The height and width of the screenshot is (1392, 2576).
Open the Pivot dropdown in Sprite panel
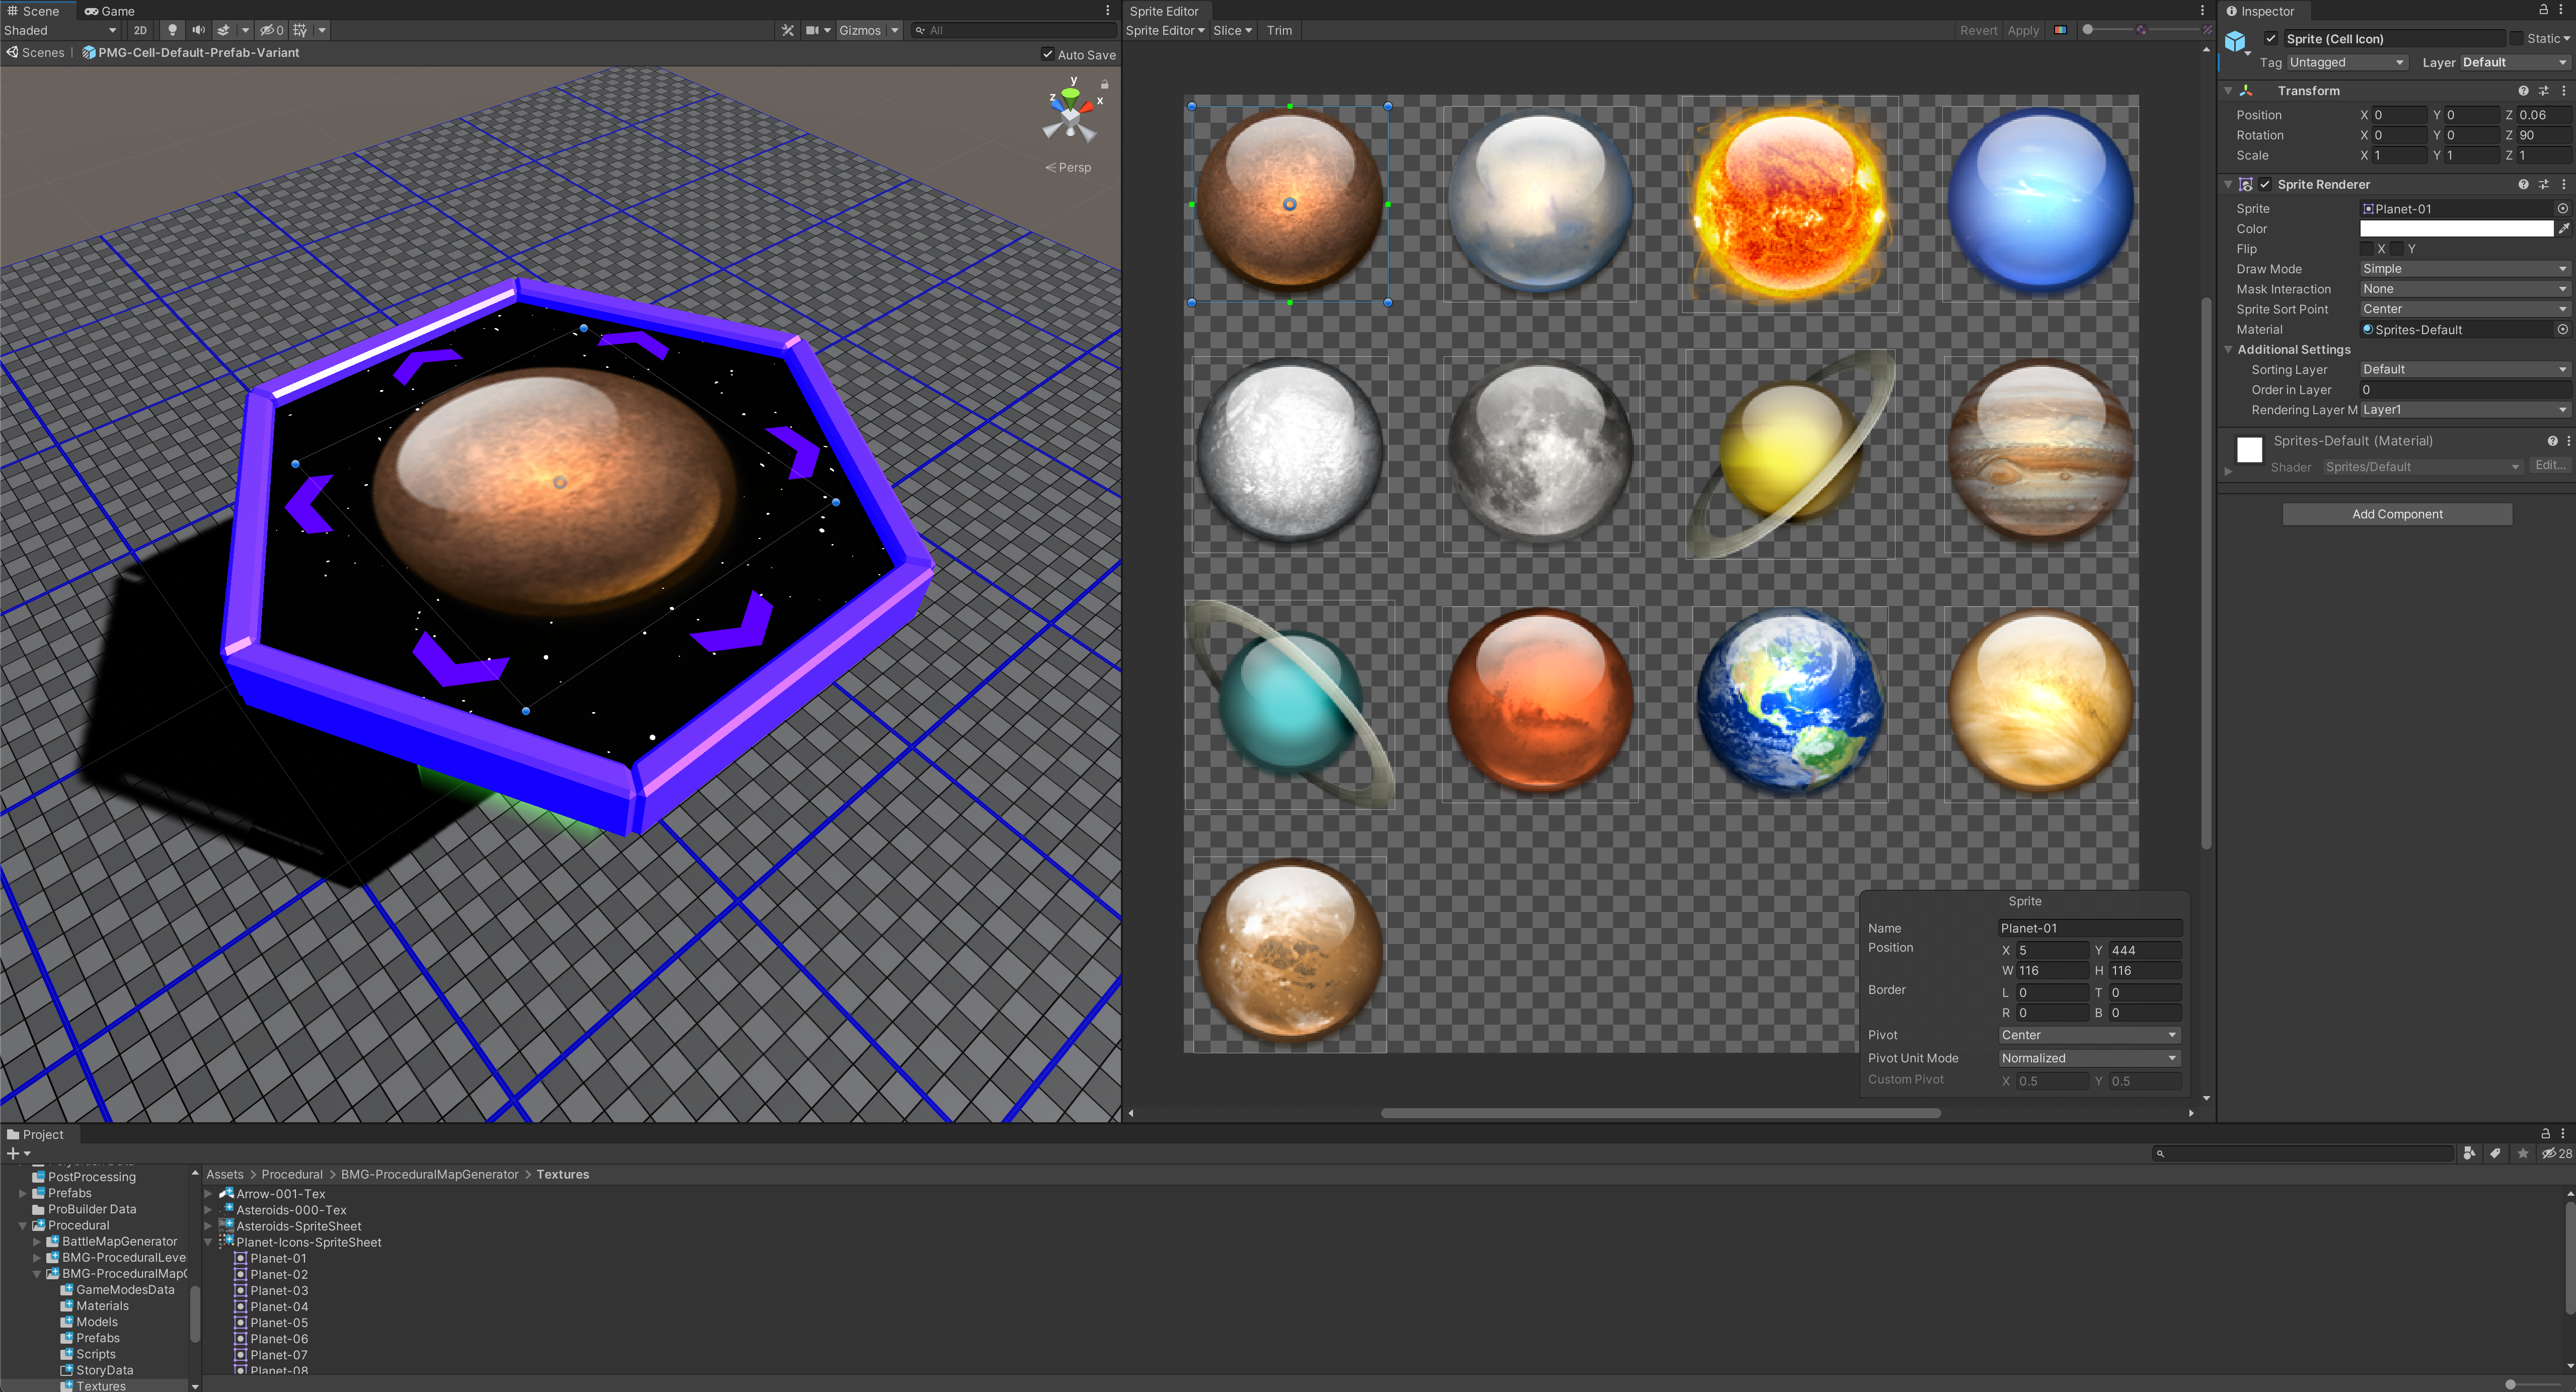(x=2088, y=1035)
